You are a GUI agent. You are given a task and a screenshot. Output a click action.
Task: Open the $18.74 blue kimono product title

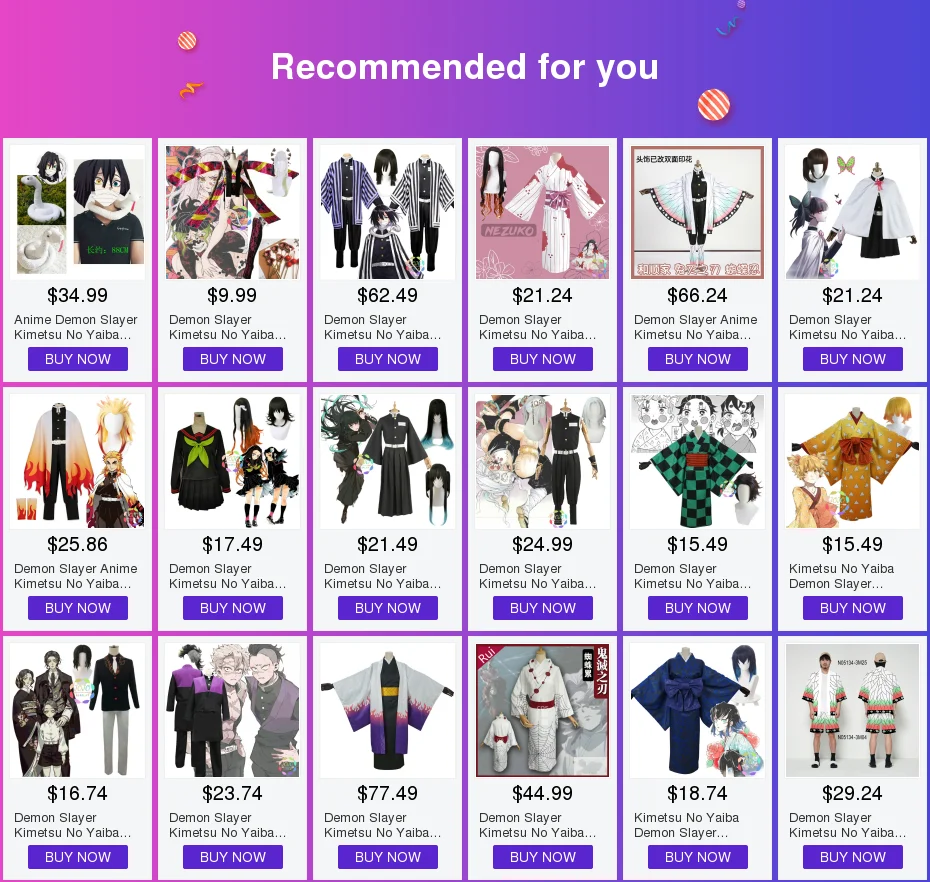[686, 825]
